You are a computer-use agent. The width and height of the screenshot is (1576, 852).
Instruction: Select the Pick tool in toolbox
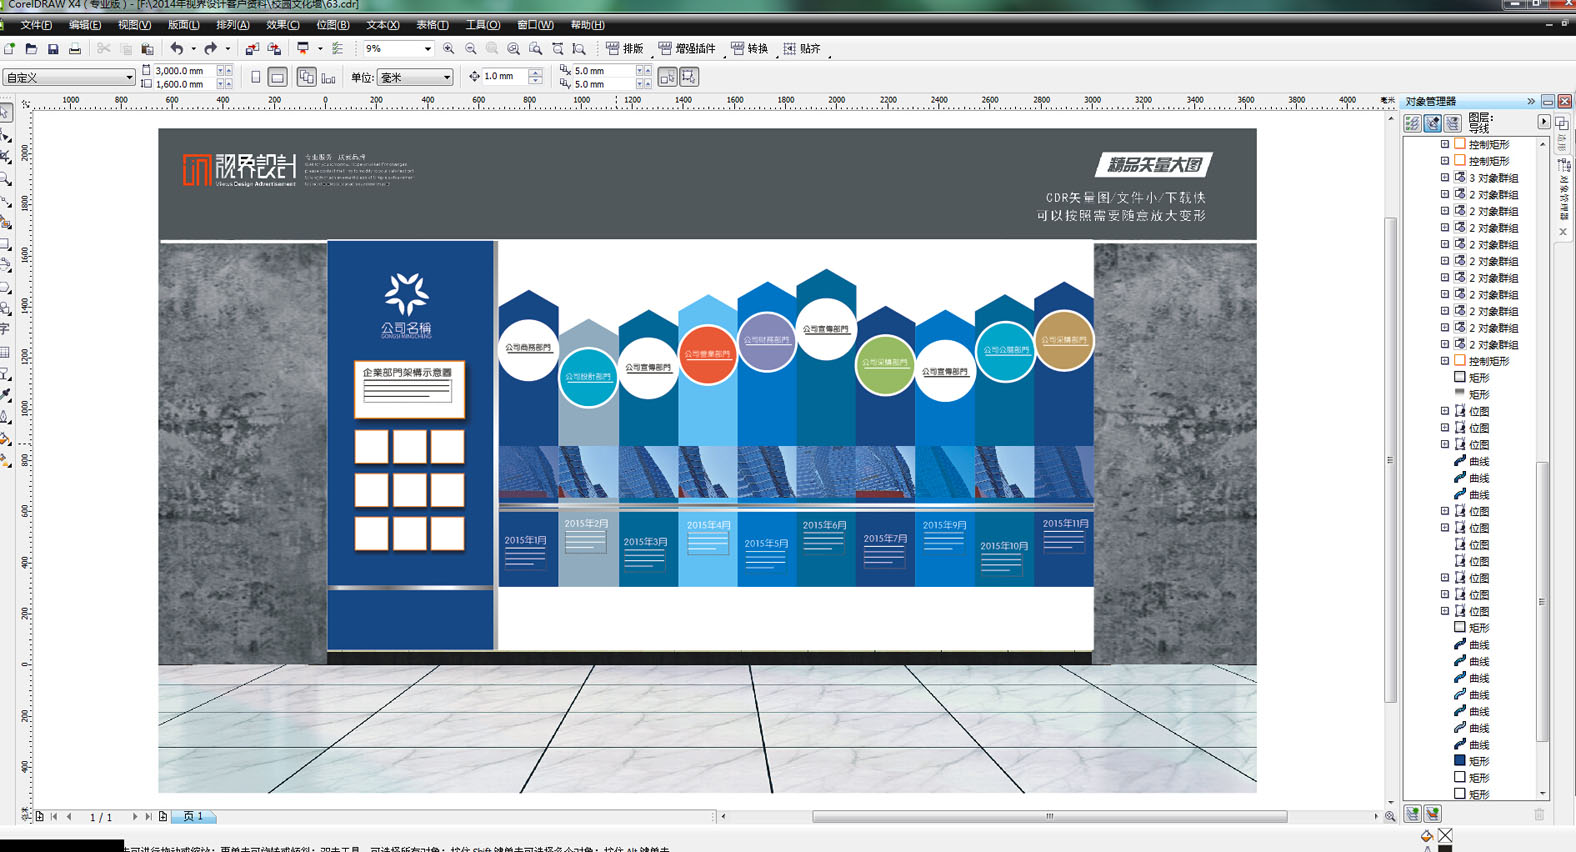point(6,113)
